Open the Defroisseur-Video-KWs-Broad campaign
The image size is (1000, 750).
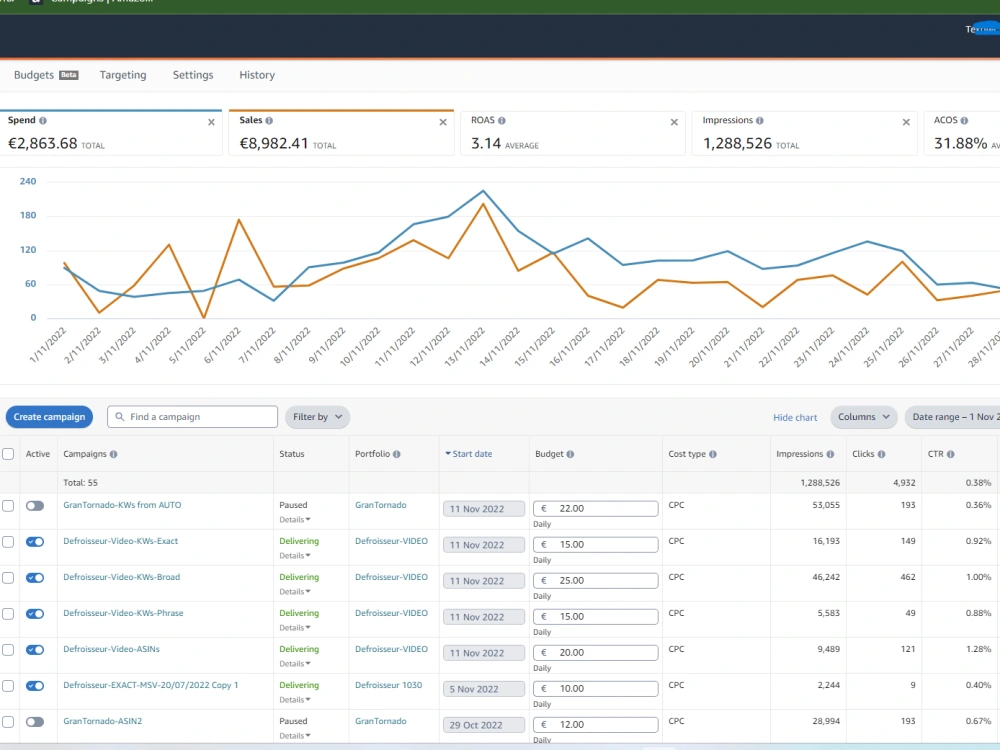pos(121,577)
